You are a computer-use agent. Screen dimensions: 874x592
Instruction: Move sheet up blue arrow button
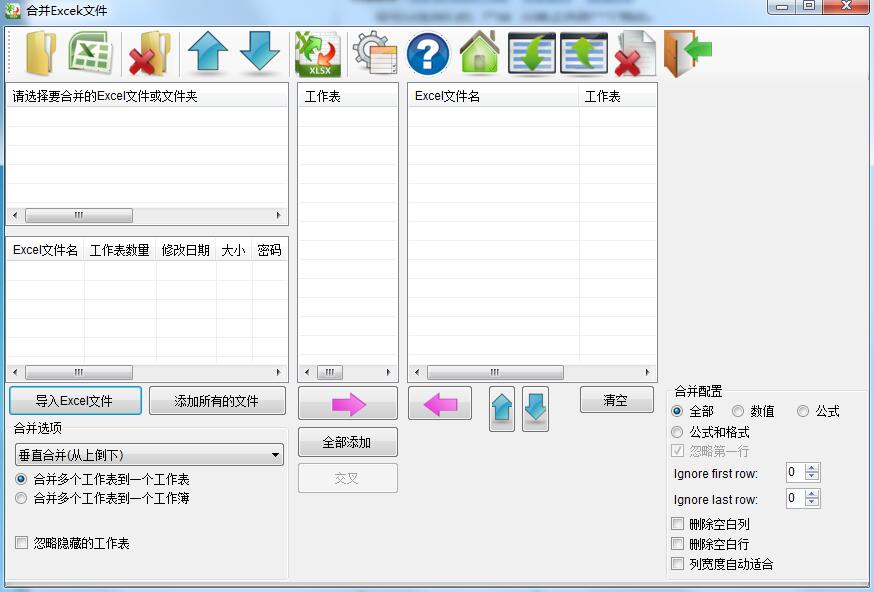[502, 409]
